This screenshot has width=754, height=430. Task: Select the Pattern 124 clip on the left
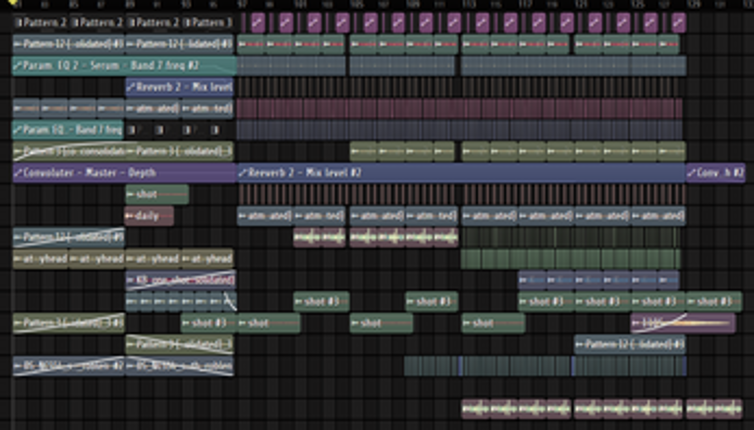pyautogui.click(x=68, y=237)
